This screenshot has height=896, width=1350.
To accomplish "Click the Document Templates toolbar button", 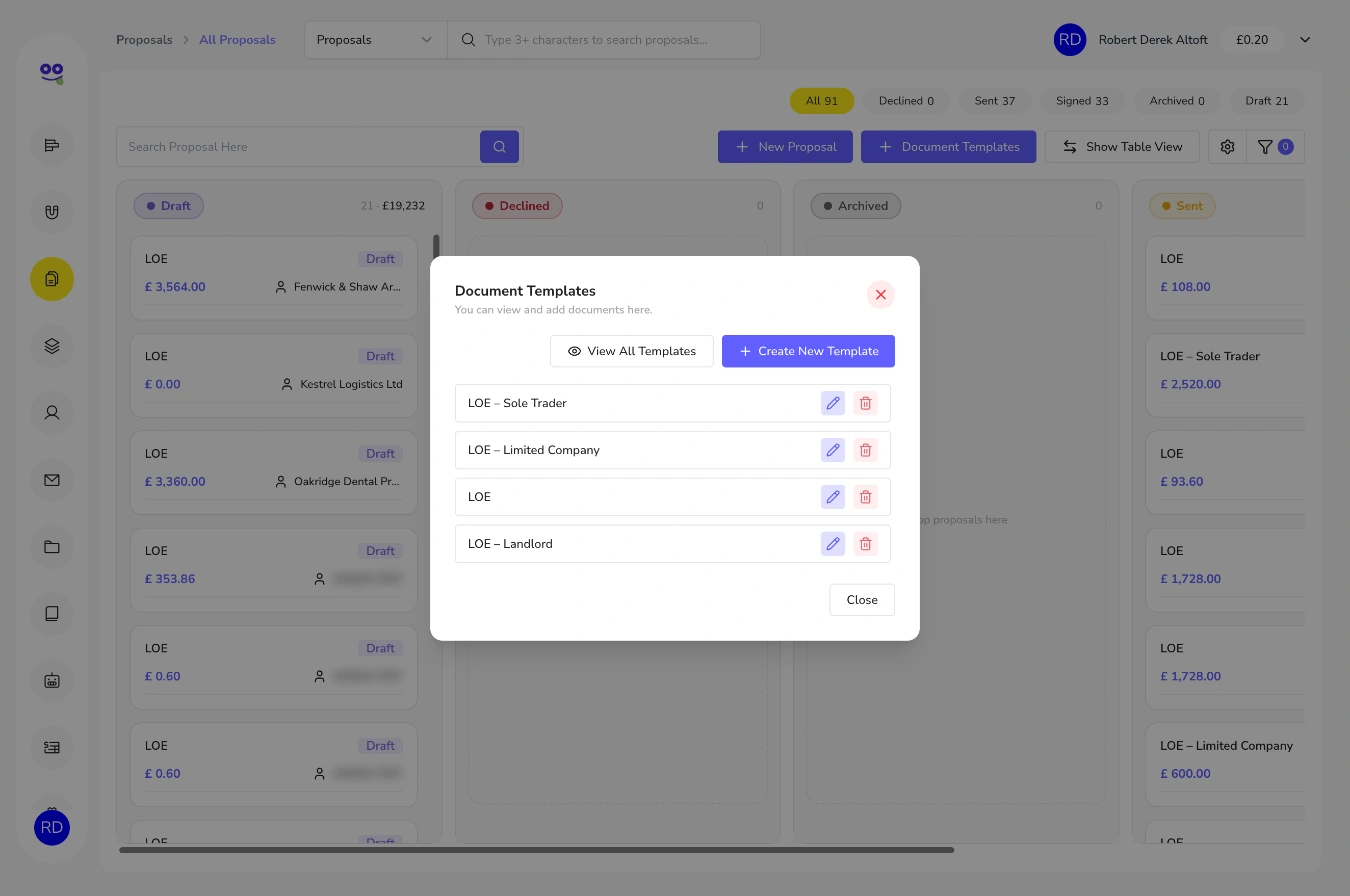I will [948, 147].
